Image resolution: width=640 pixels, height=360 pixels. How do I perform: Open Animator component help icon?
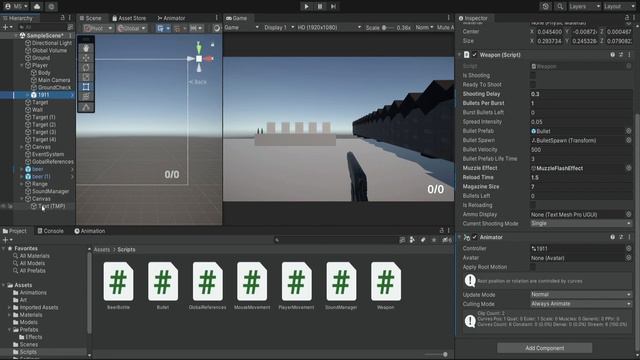[612, 237]
